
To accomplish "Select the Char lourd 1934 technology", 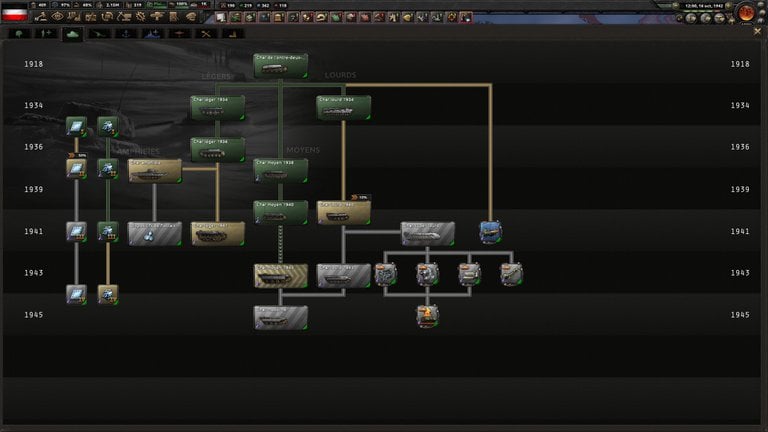I will (343, 108).
